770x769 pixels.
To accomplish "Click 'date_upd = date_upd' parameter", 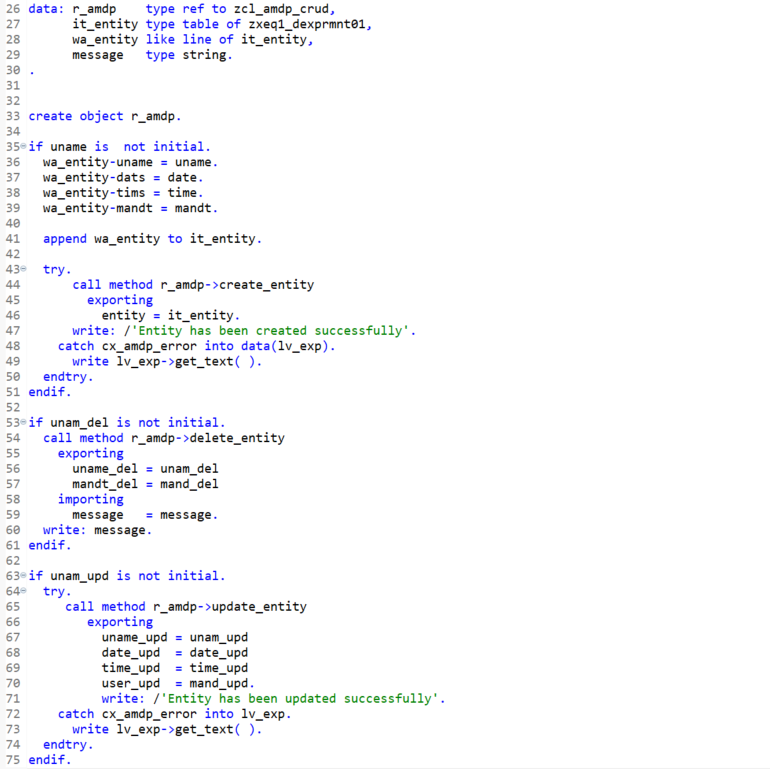I will [175, 653].
